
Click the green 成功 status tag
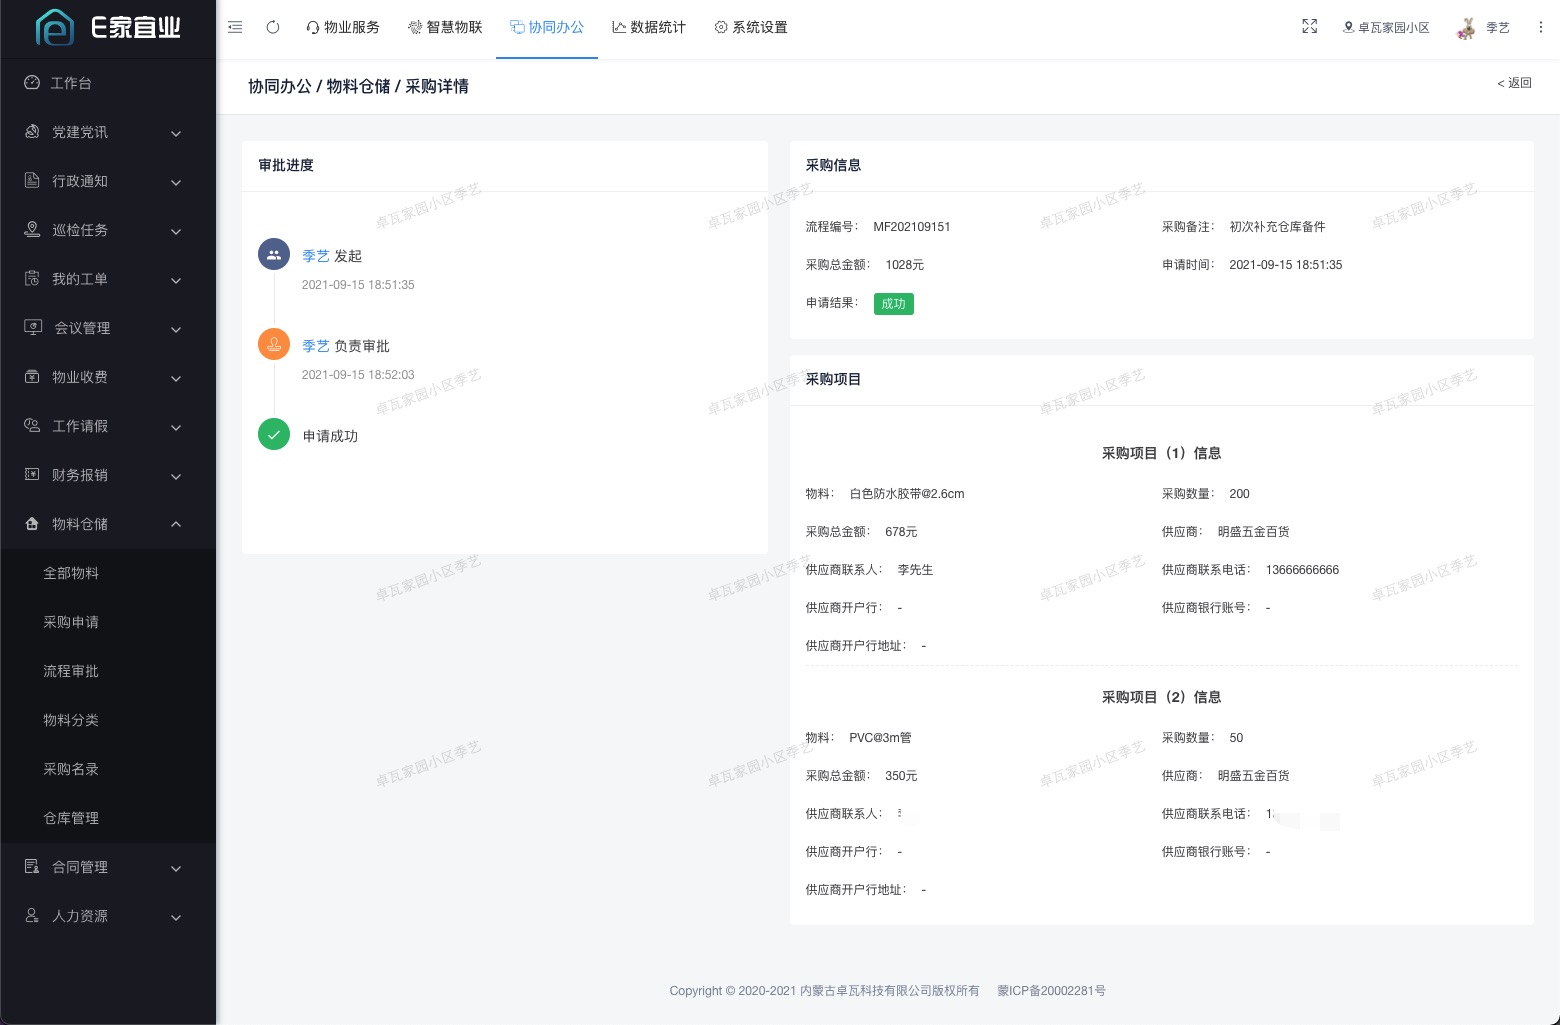tap(893, 304)
